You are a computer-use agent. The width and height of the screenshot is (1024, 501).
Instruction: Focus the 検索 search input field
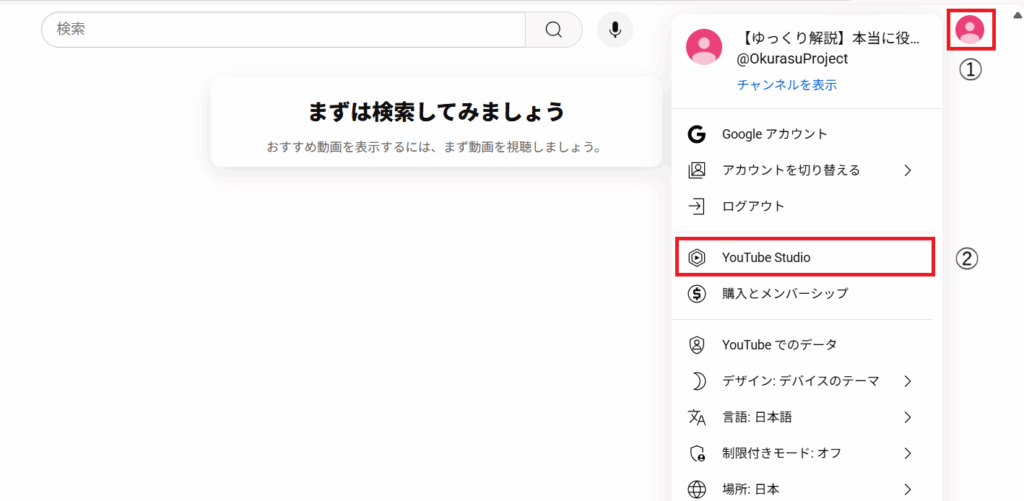[x=283, y=29]
